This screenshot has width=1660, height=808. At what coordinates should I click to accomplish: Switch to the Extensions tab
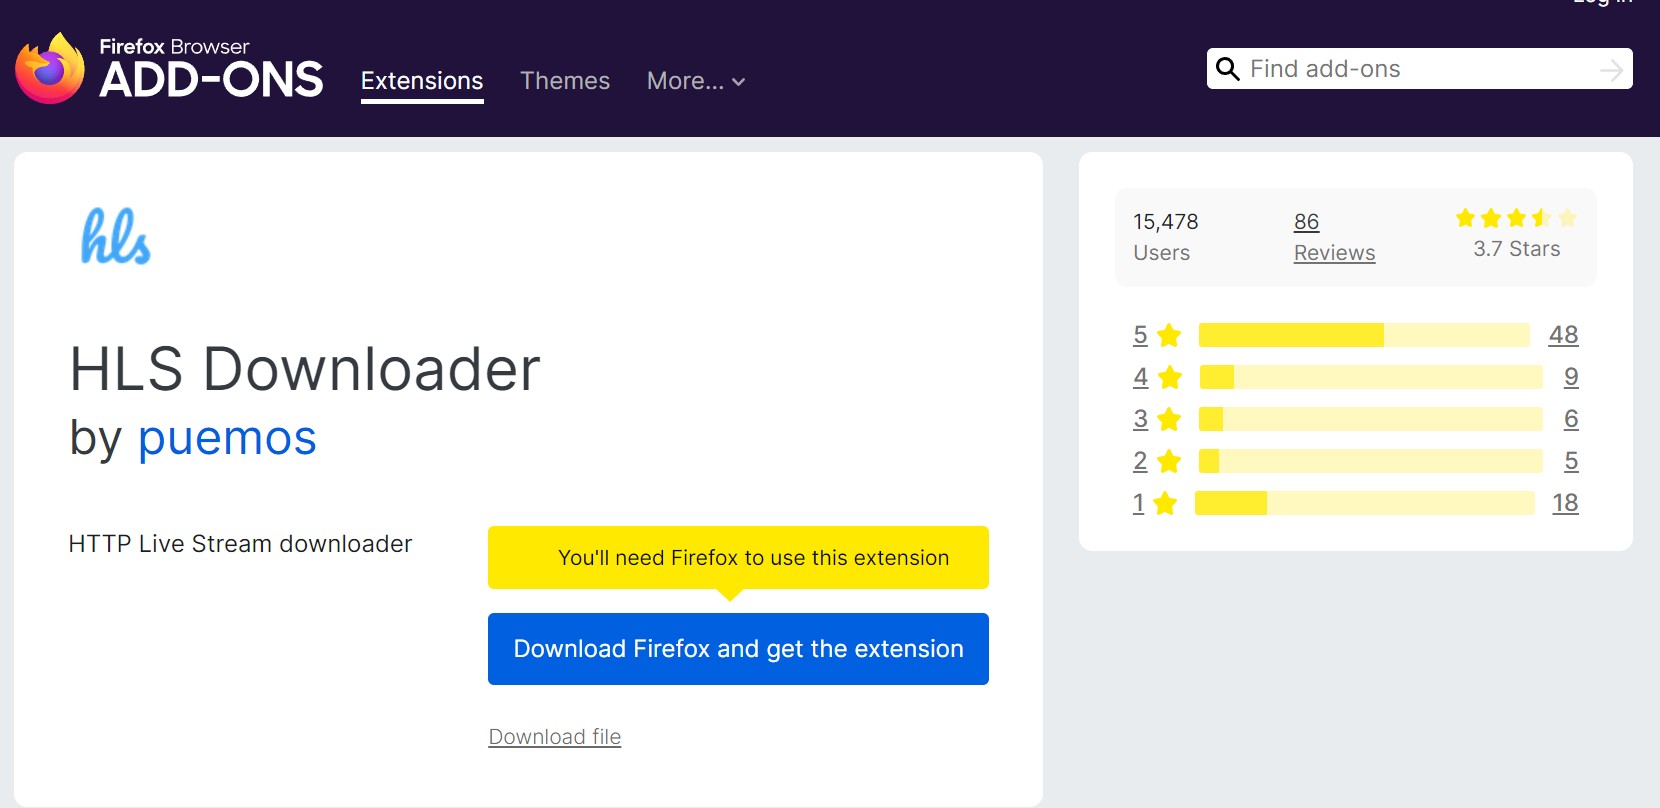click(422, 81)
